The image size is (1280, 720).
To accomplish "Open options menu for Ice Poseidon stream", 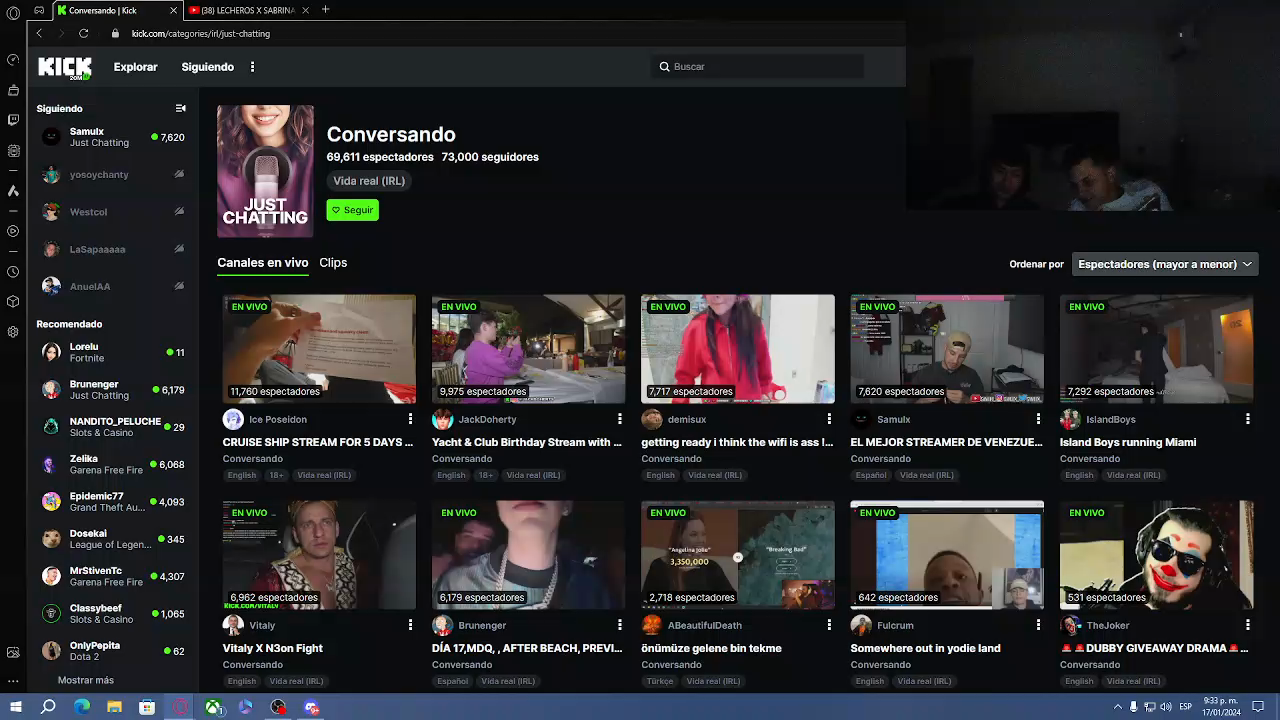I will click(x=410, y=419).
